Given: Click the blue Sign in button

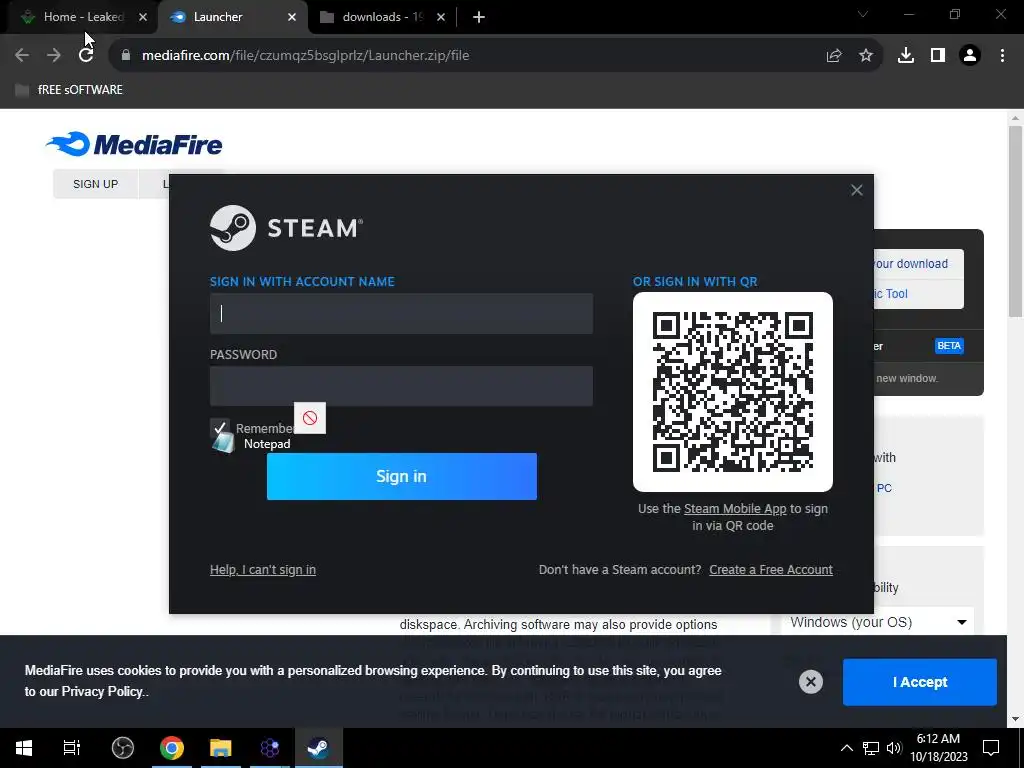Looking at the screenshot, I should (x=402, y=477).
